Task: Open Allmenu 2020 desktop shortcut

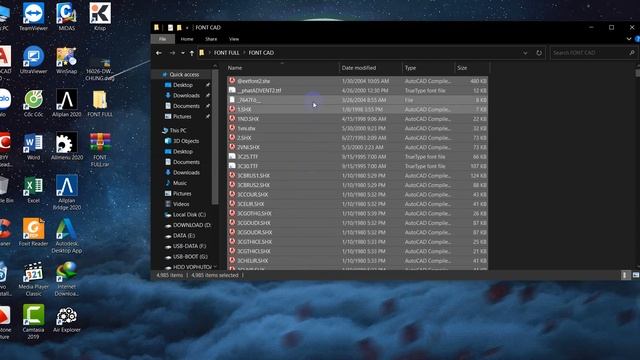Action: (x=67, y=146)
